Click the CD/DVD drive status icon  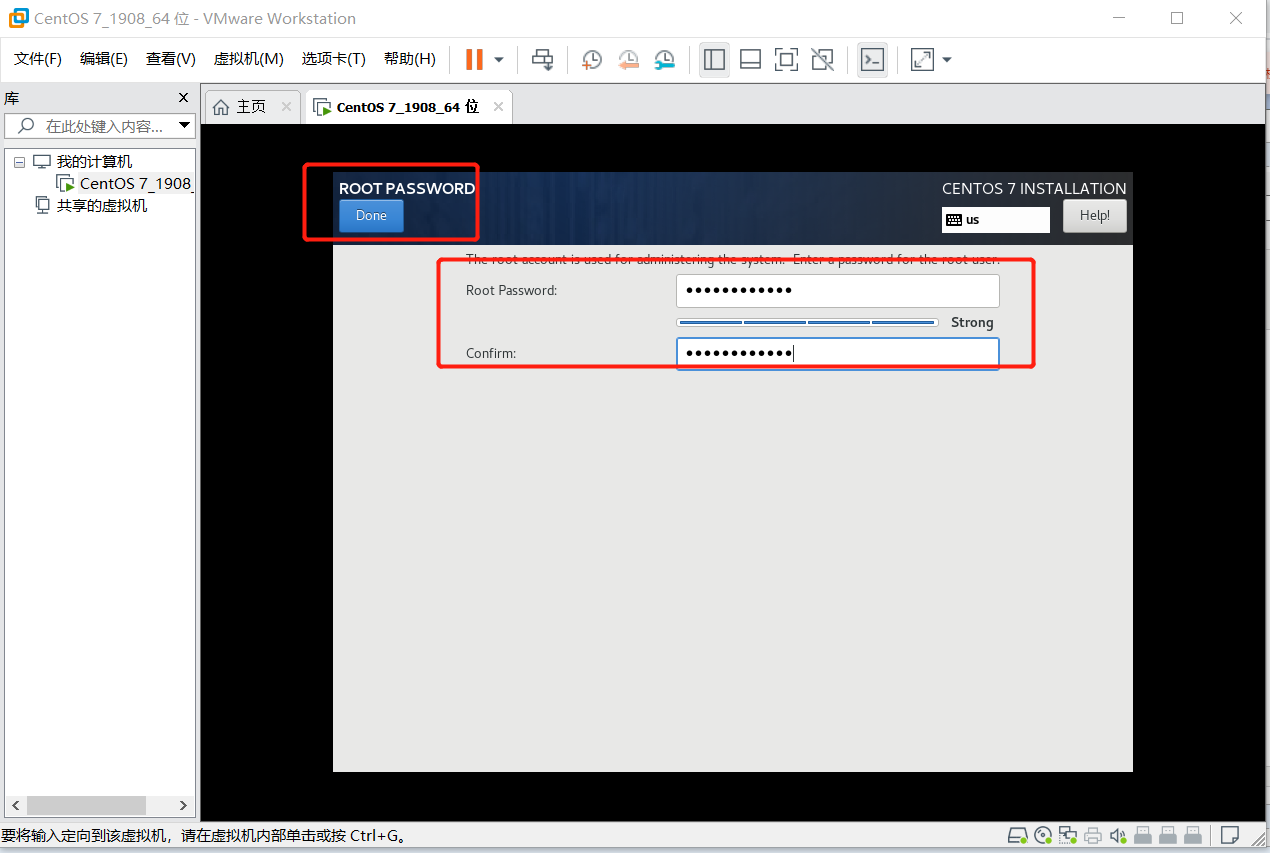(1043, 835)
